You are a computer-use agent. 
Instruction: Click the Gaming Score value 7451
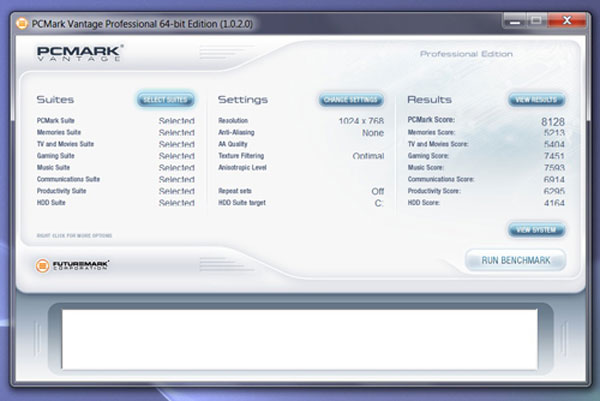pyautogui.click(x=554, y=156)
